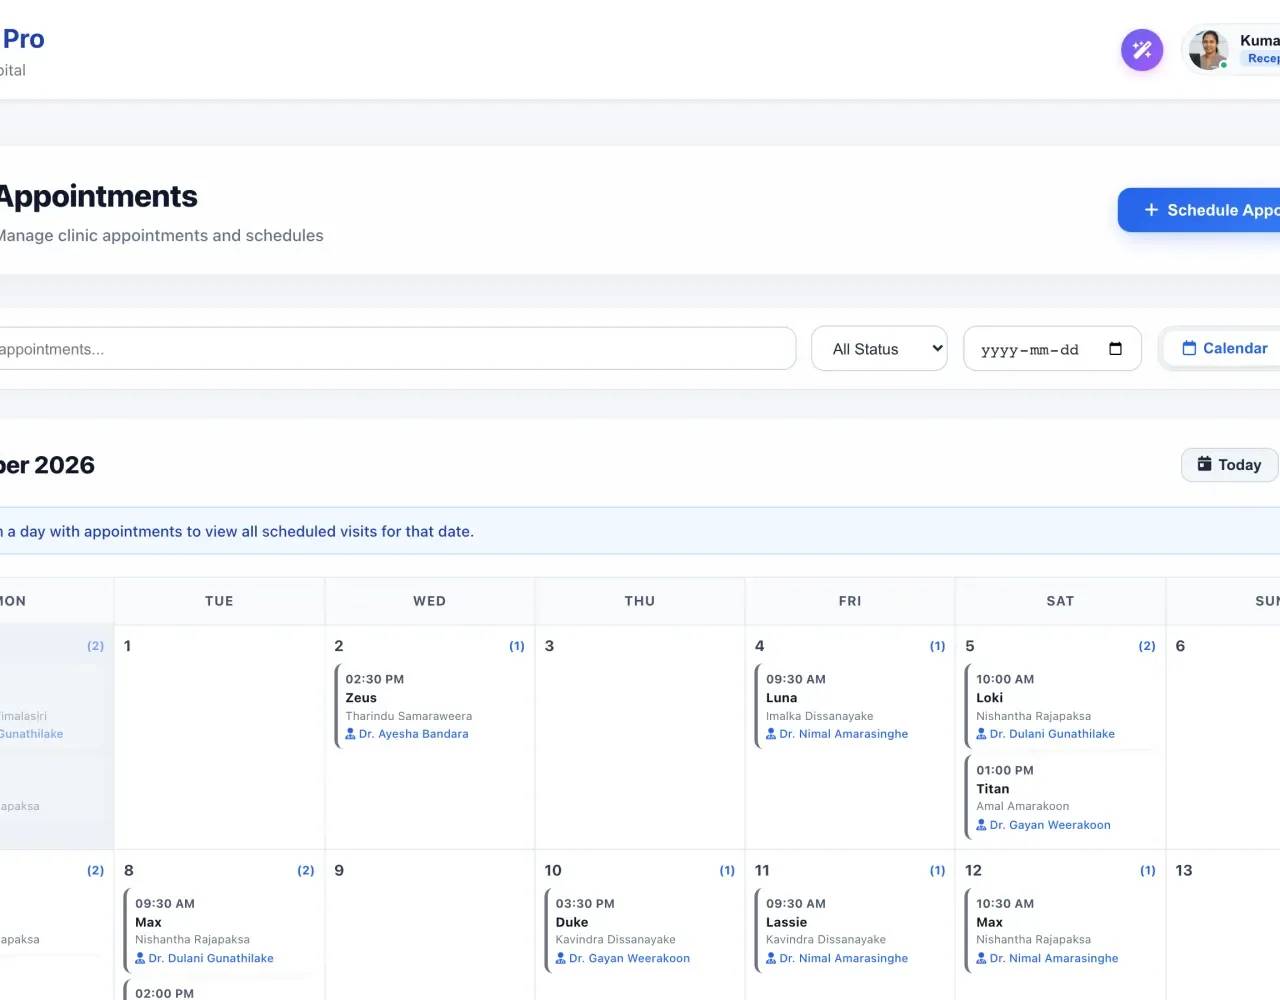Click doctor icon beside Dr. Gayan Weerakoon on Titan
This screenshot has width=1280, height=1000.
[x=981, y=825]
